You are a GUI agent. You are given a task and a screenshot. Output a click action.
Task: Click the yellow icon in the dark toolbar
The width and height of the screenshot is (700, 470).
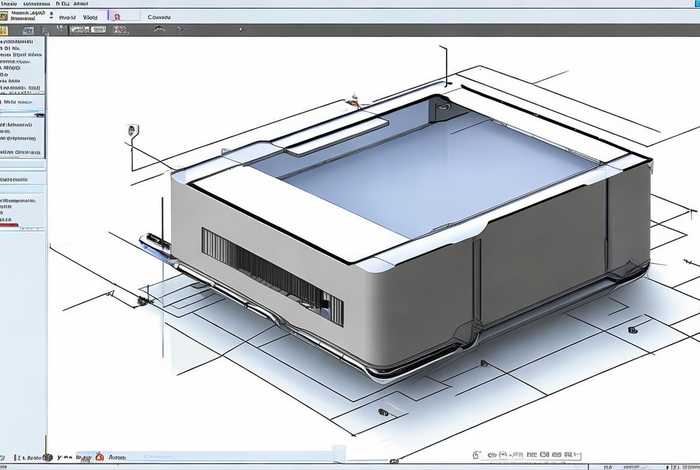[x=6, y=31]
